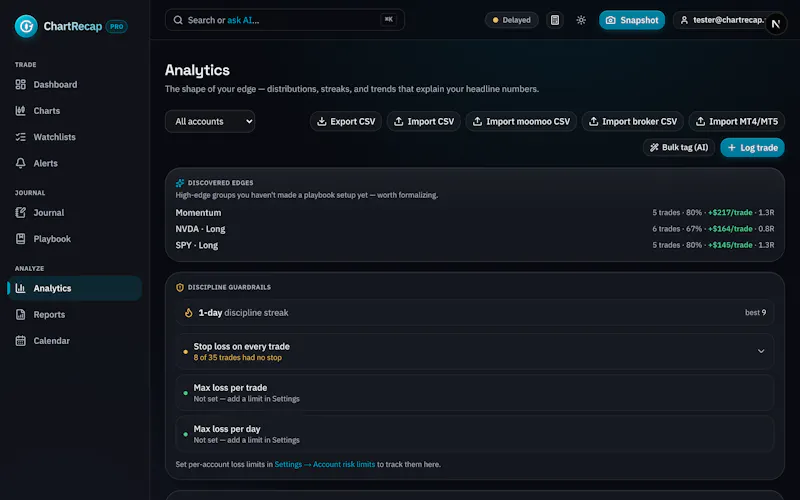Click the flame streak icon
Image resolution: width=800 pixels, height=500 pixels.
point(188,313)
